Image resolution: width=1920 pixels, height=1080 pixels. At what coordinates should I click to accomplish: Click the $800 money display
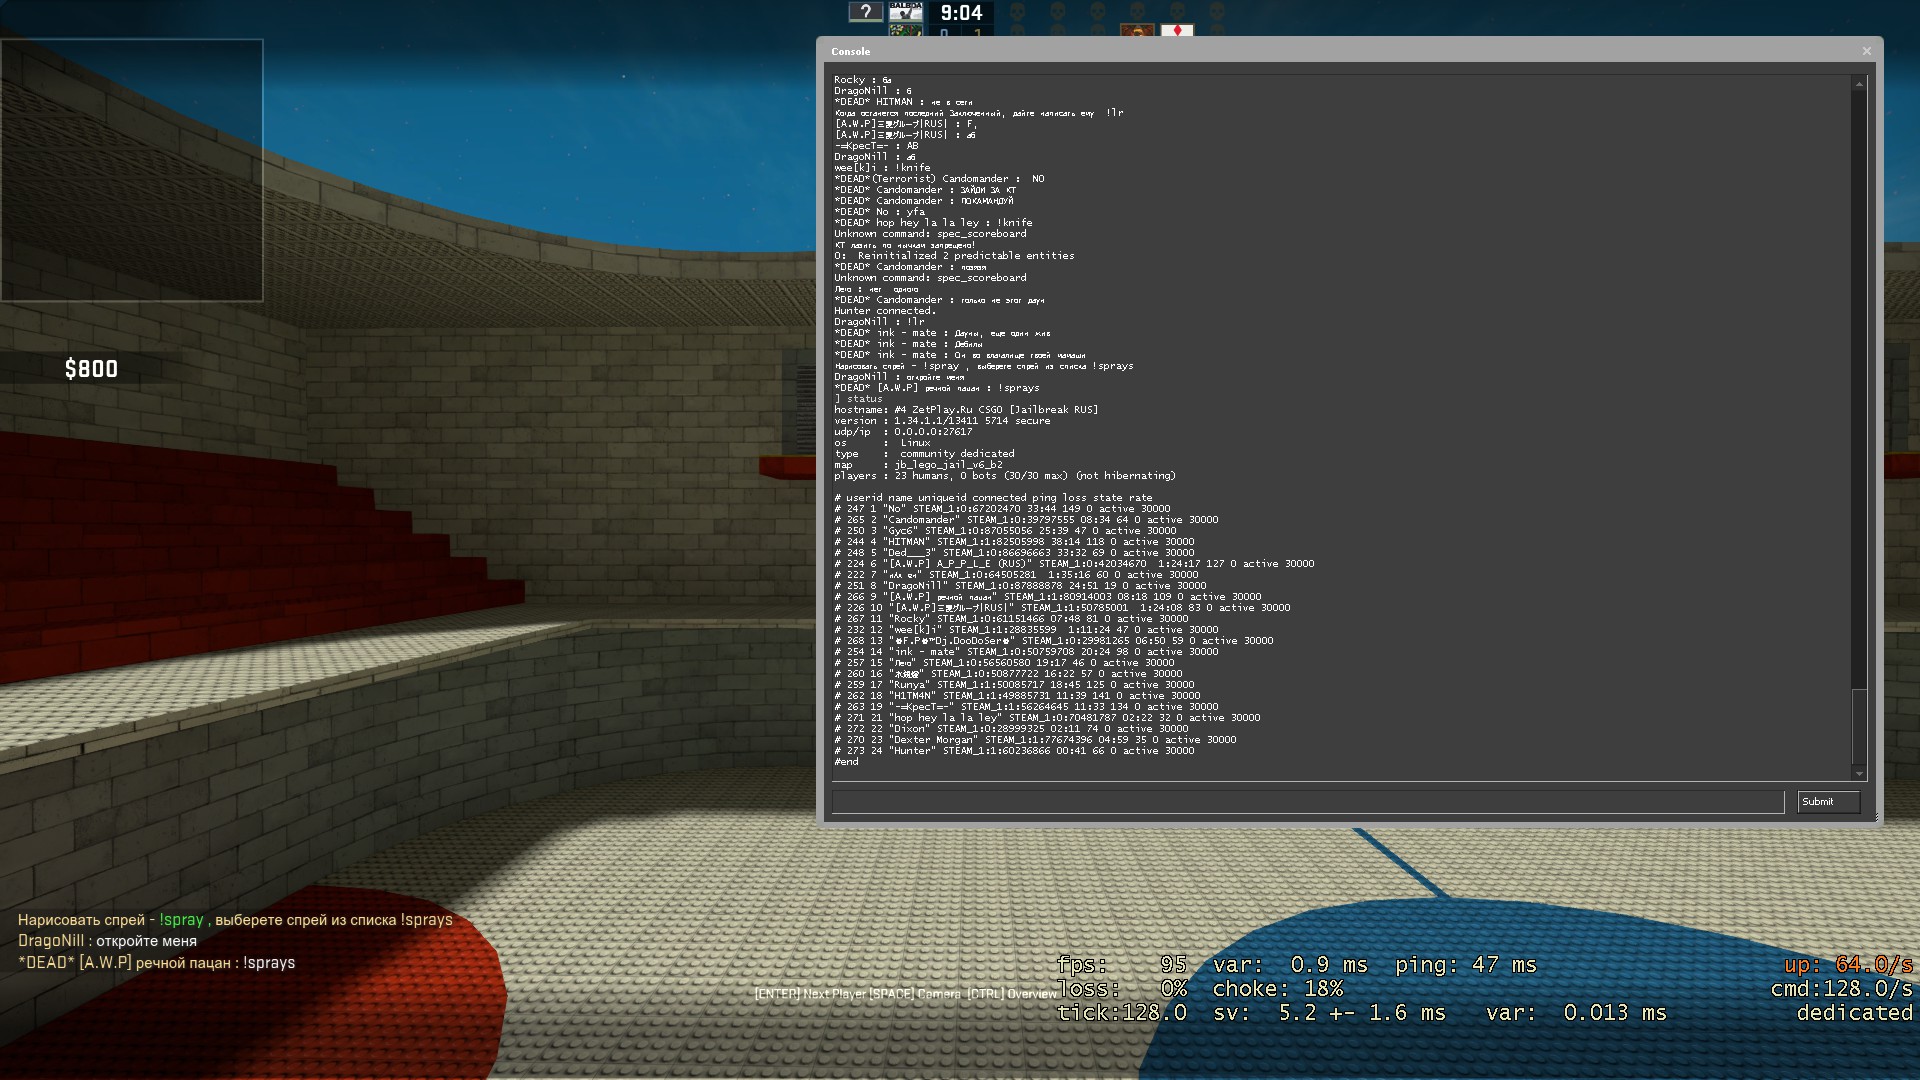91,369
